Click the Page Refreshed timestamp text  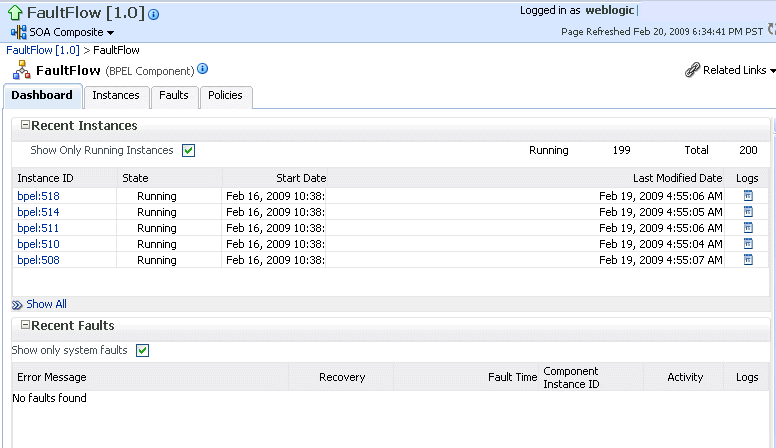coord(662,32)
